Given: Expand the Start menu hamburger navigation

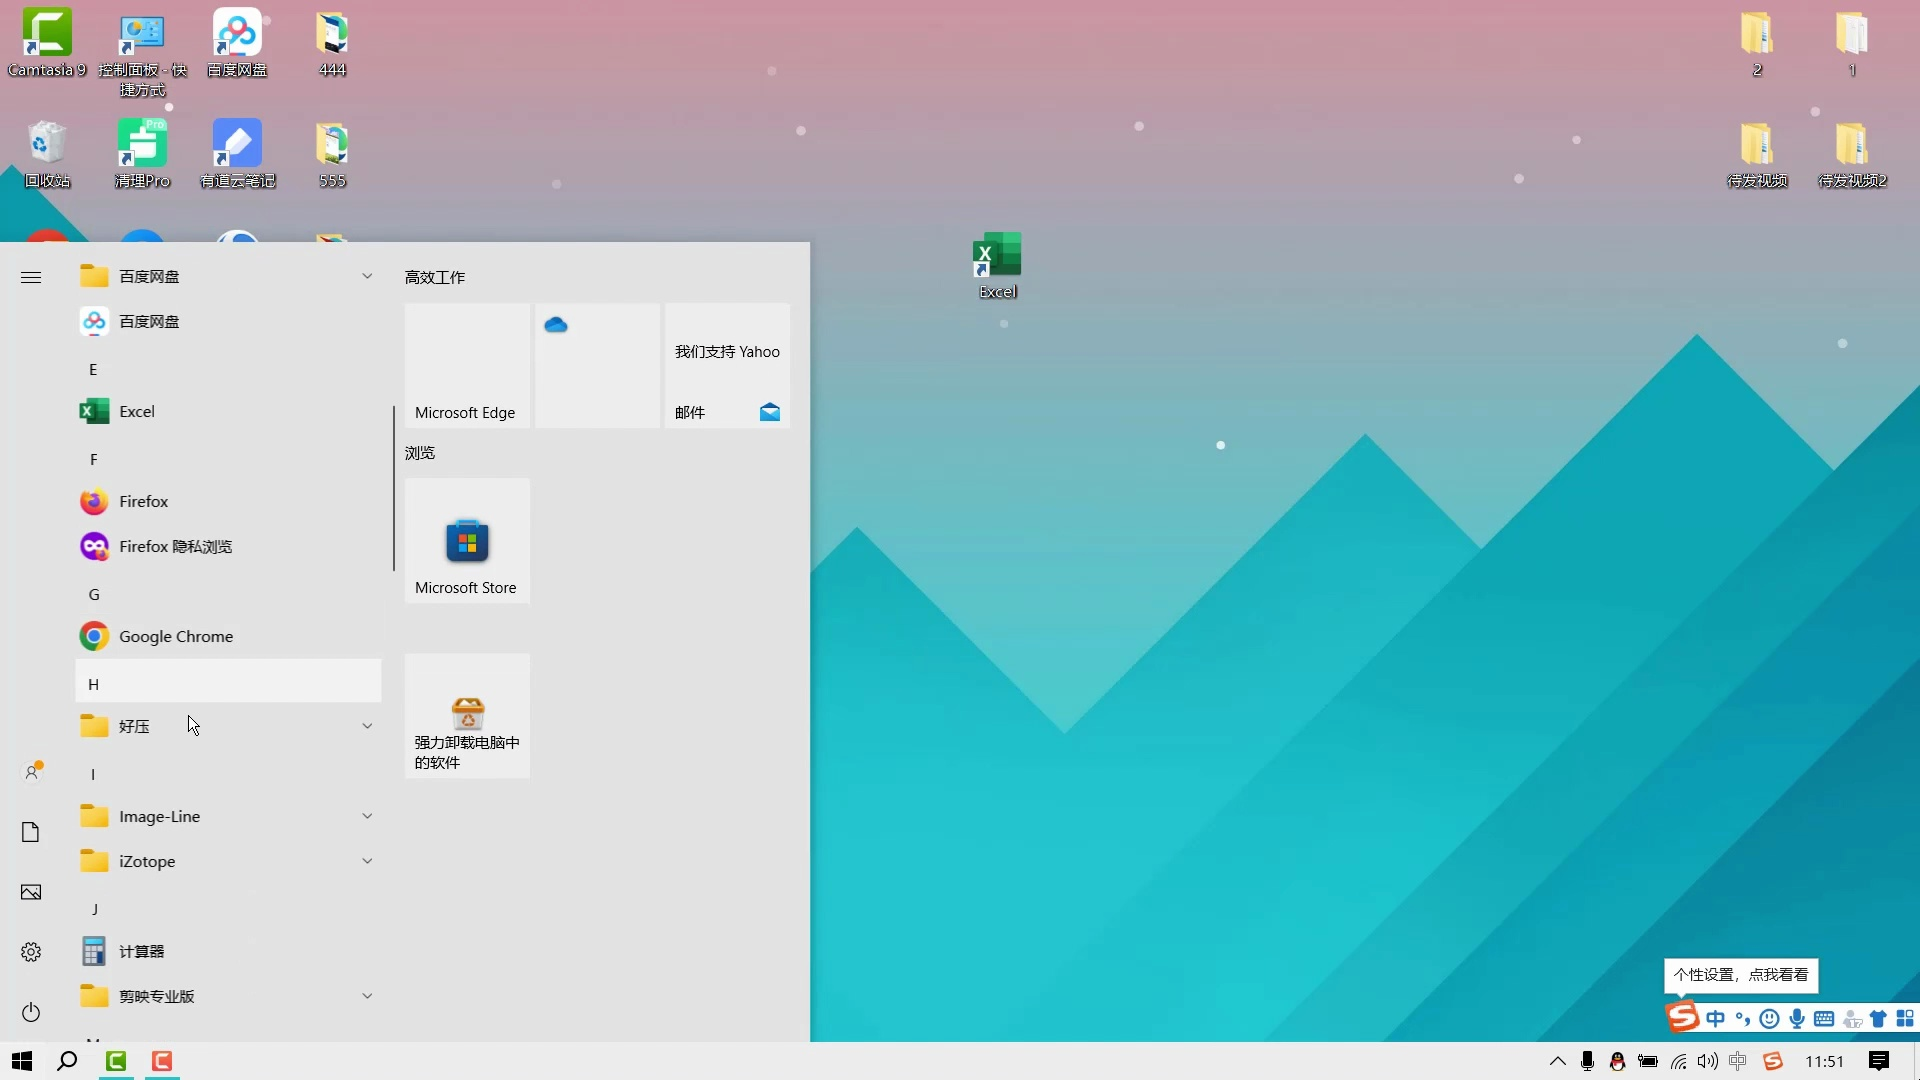Looking at the screenshot, I should coord(31,277).
